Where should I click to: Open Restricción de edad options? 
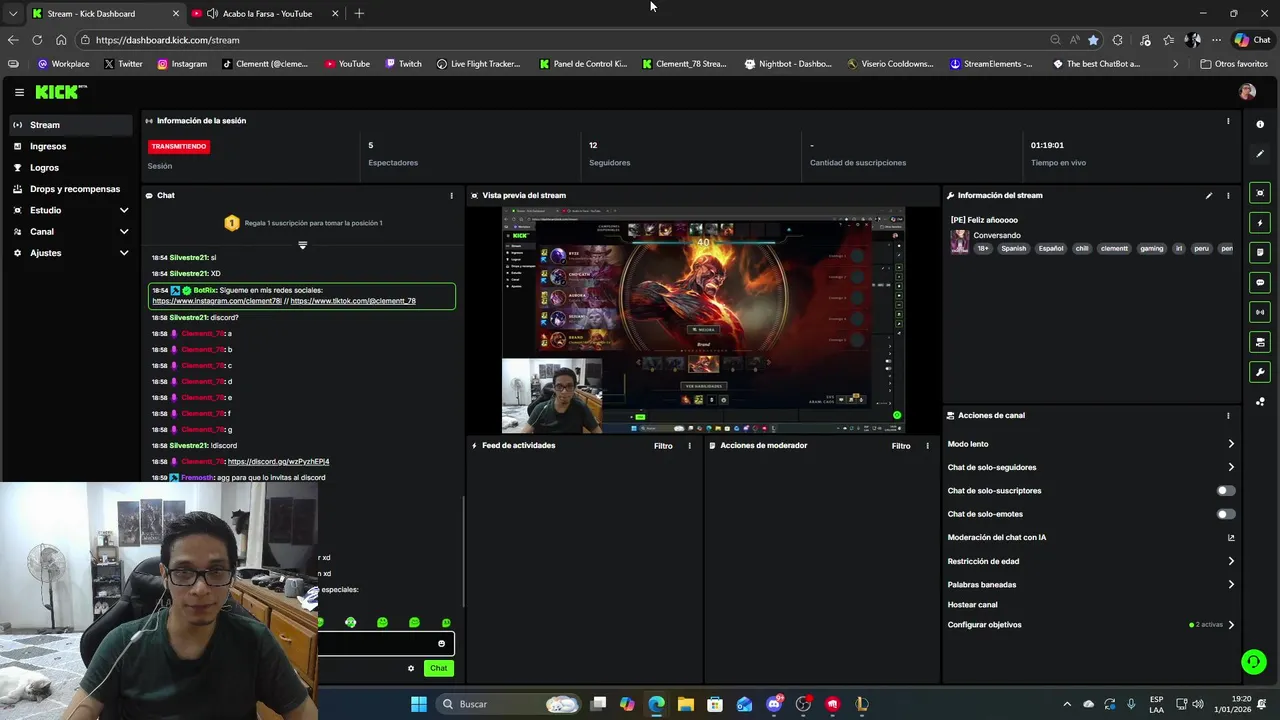[1090, 561]
